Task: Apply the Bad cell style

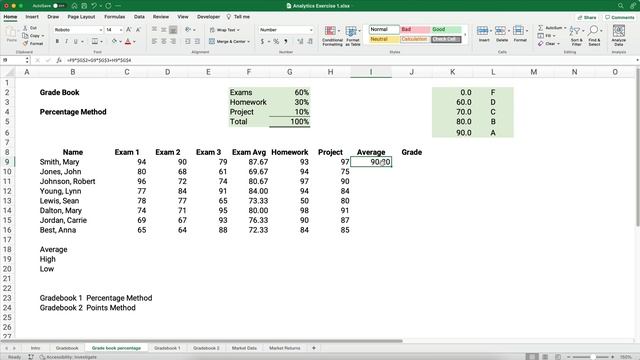Action: [415, 29]
